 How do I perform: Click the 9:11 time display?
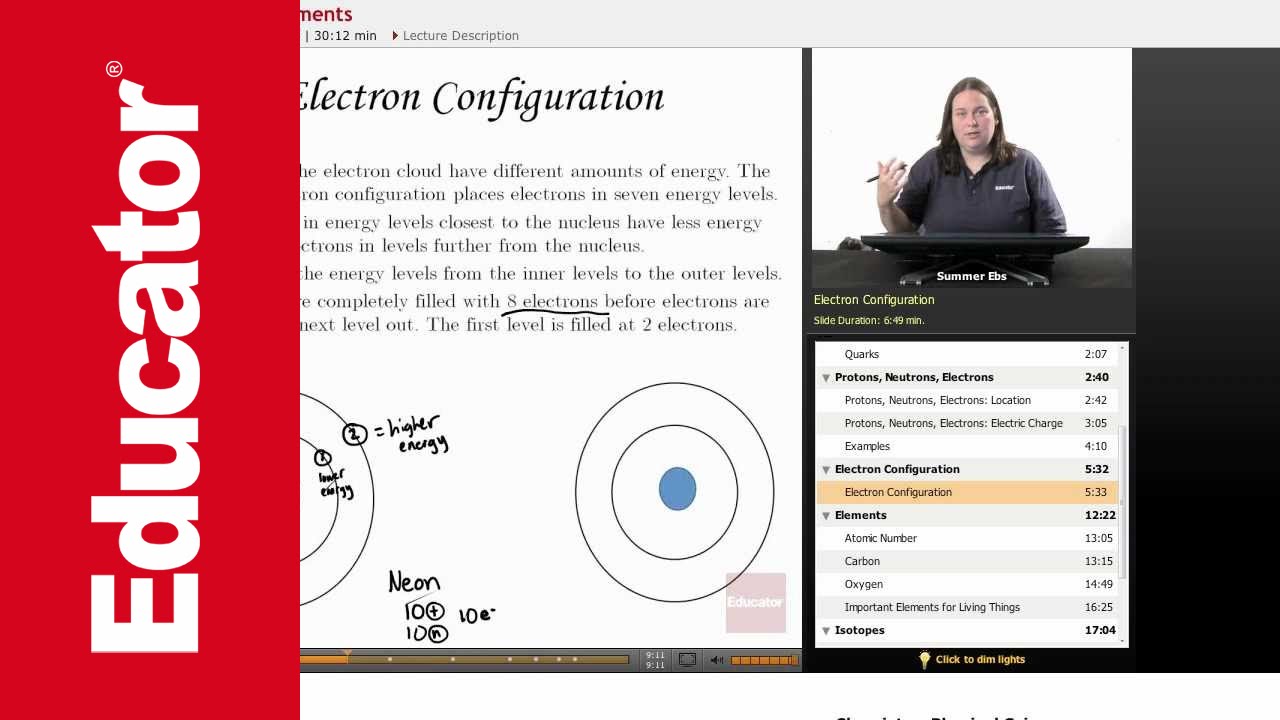655,660
